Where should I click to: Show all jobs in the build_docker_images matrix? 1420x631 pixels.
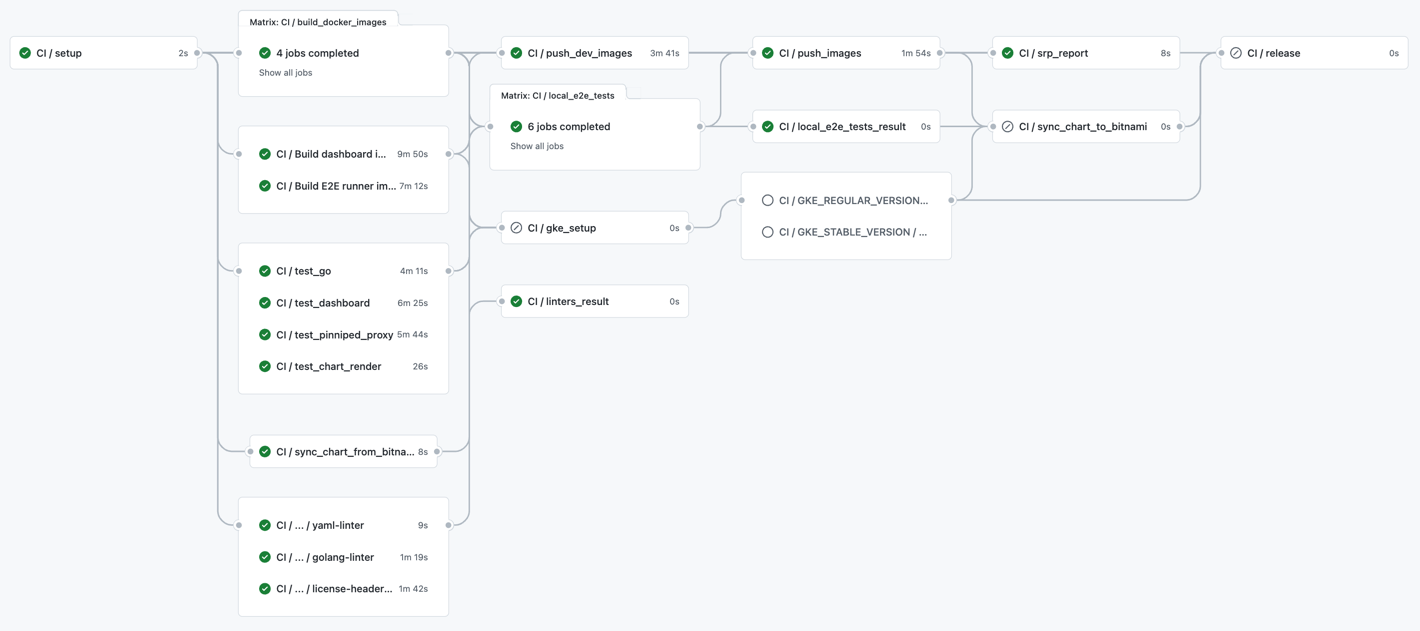tap(284, 72)
